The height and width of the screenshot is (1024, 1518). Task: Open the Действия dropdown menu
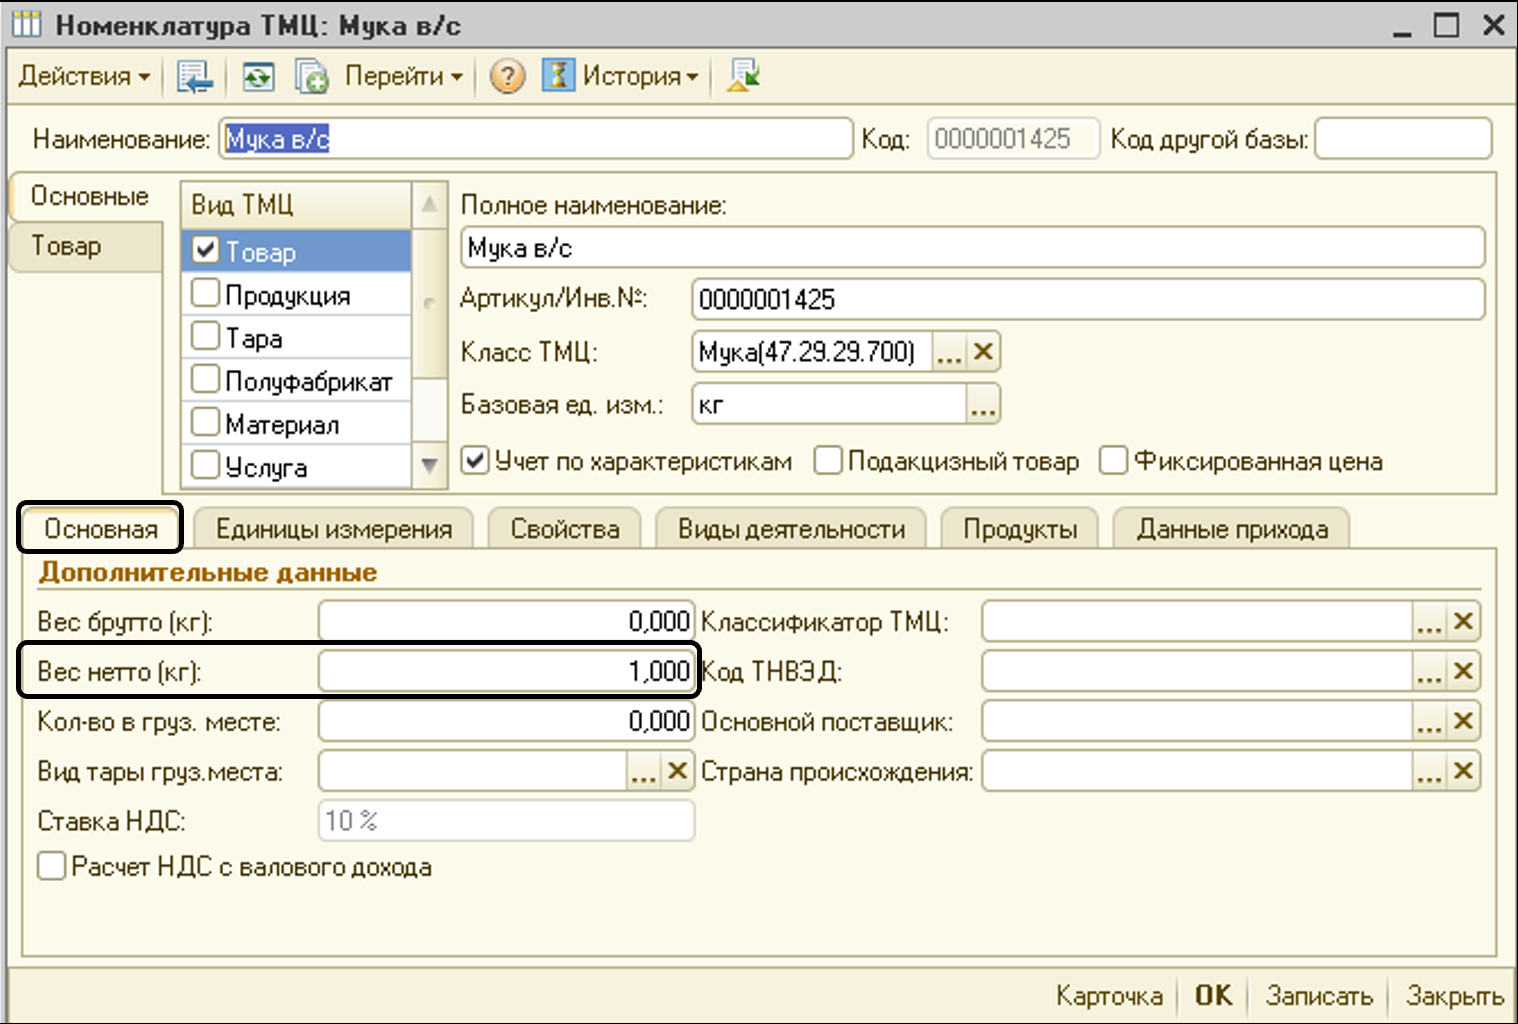(84, 76)
